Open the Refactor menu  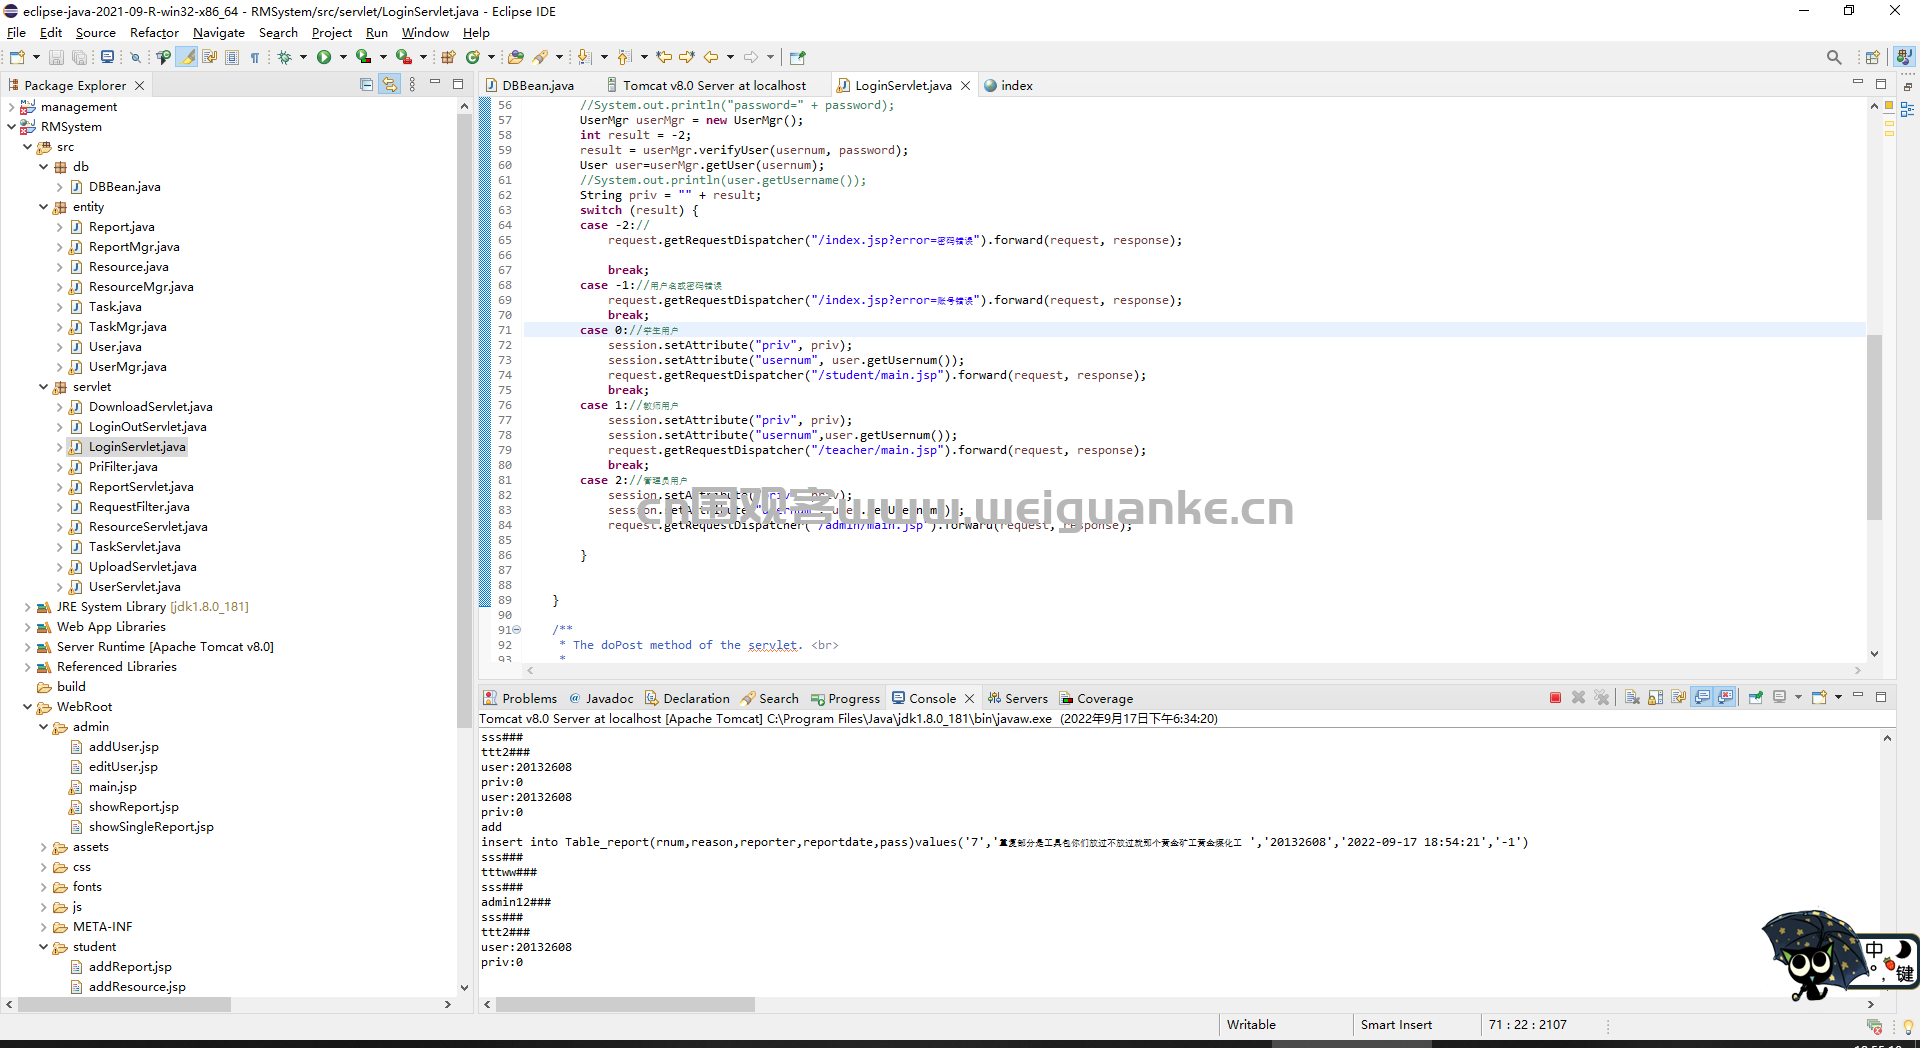154,33
